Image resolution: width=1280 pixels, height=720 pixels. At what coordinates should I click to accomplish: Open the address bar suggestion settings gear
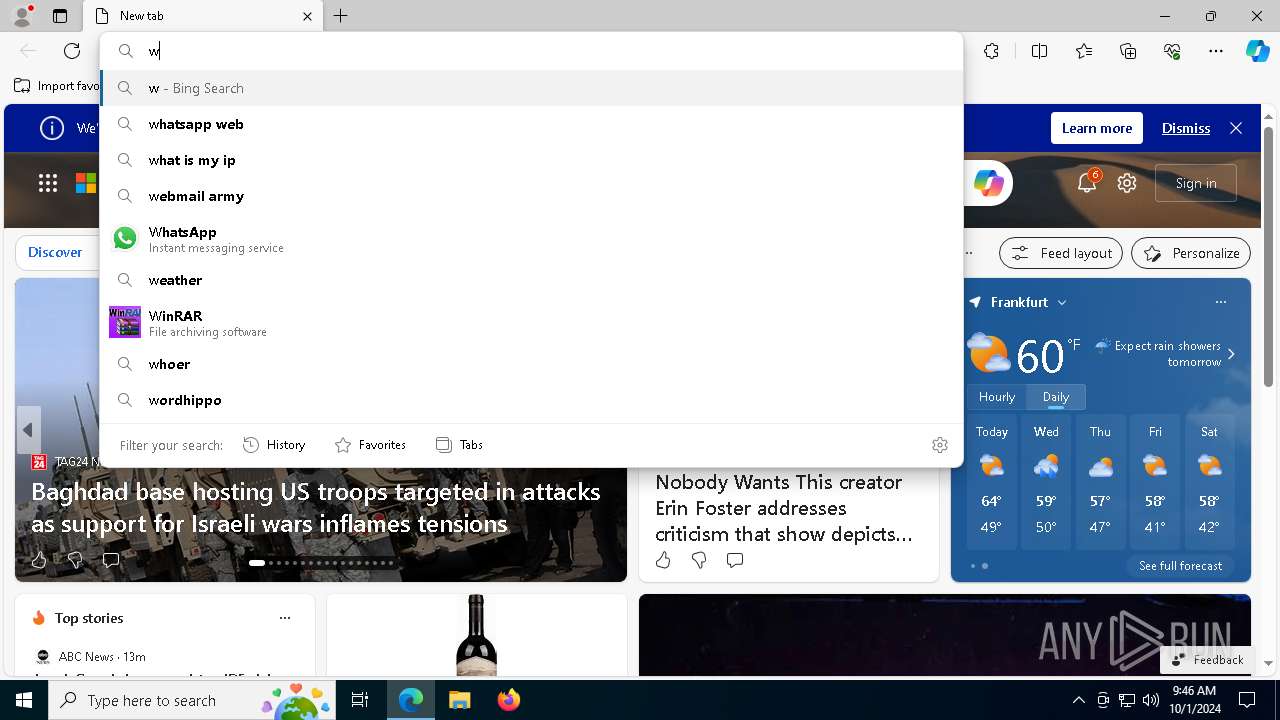coord(939,445)
